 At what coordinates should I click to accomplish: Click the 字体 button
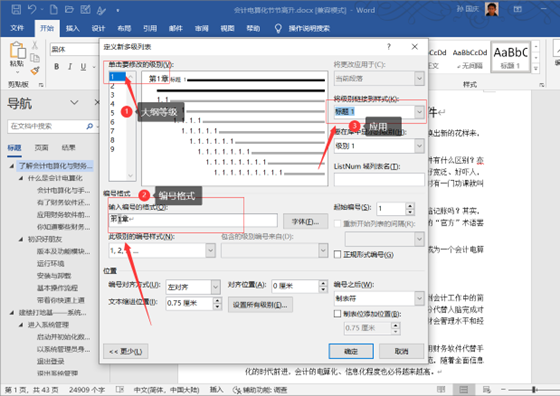[305, 221]
